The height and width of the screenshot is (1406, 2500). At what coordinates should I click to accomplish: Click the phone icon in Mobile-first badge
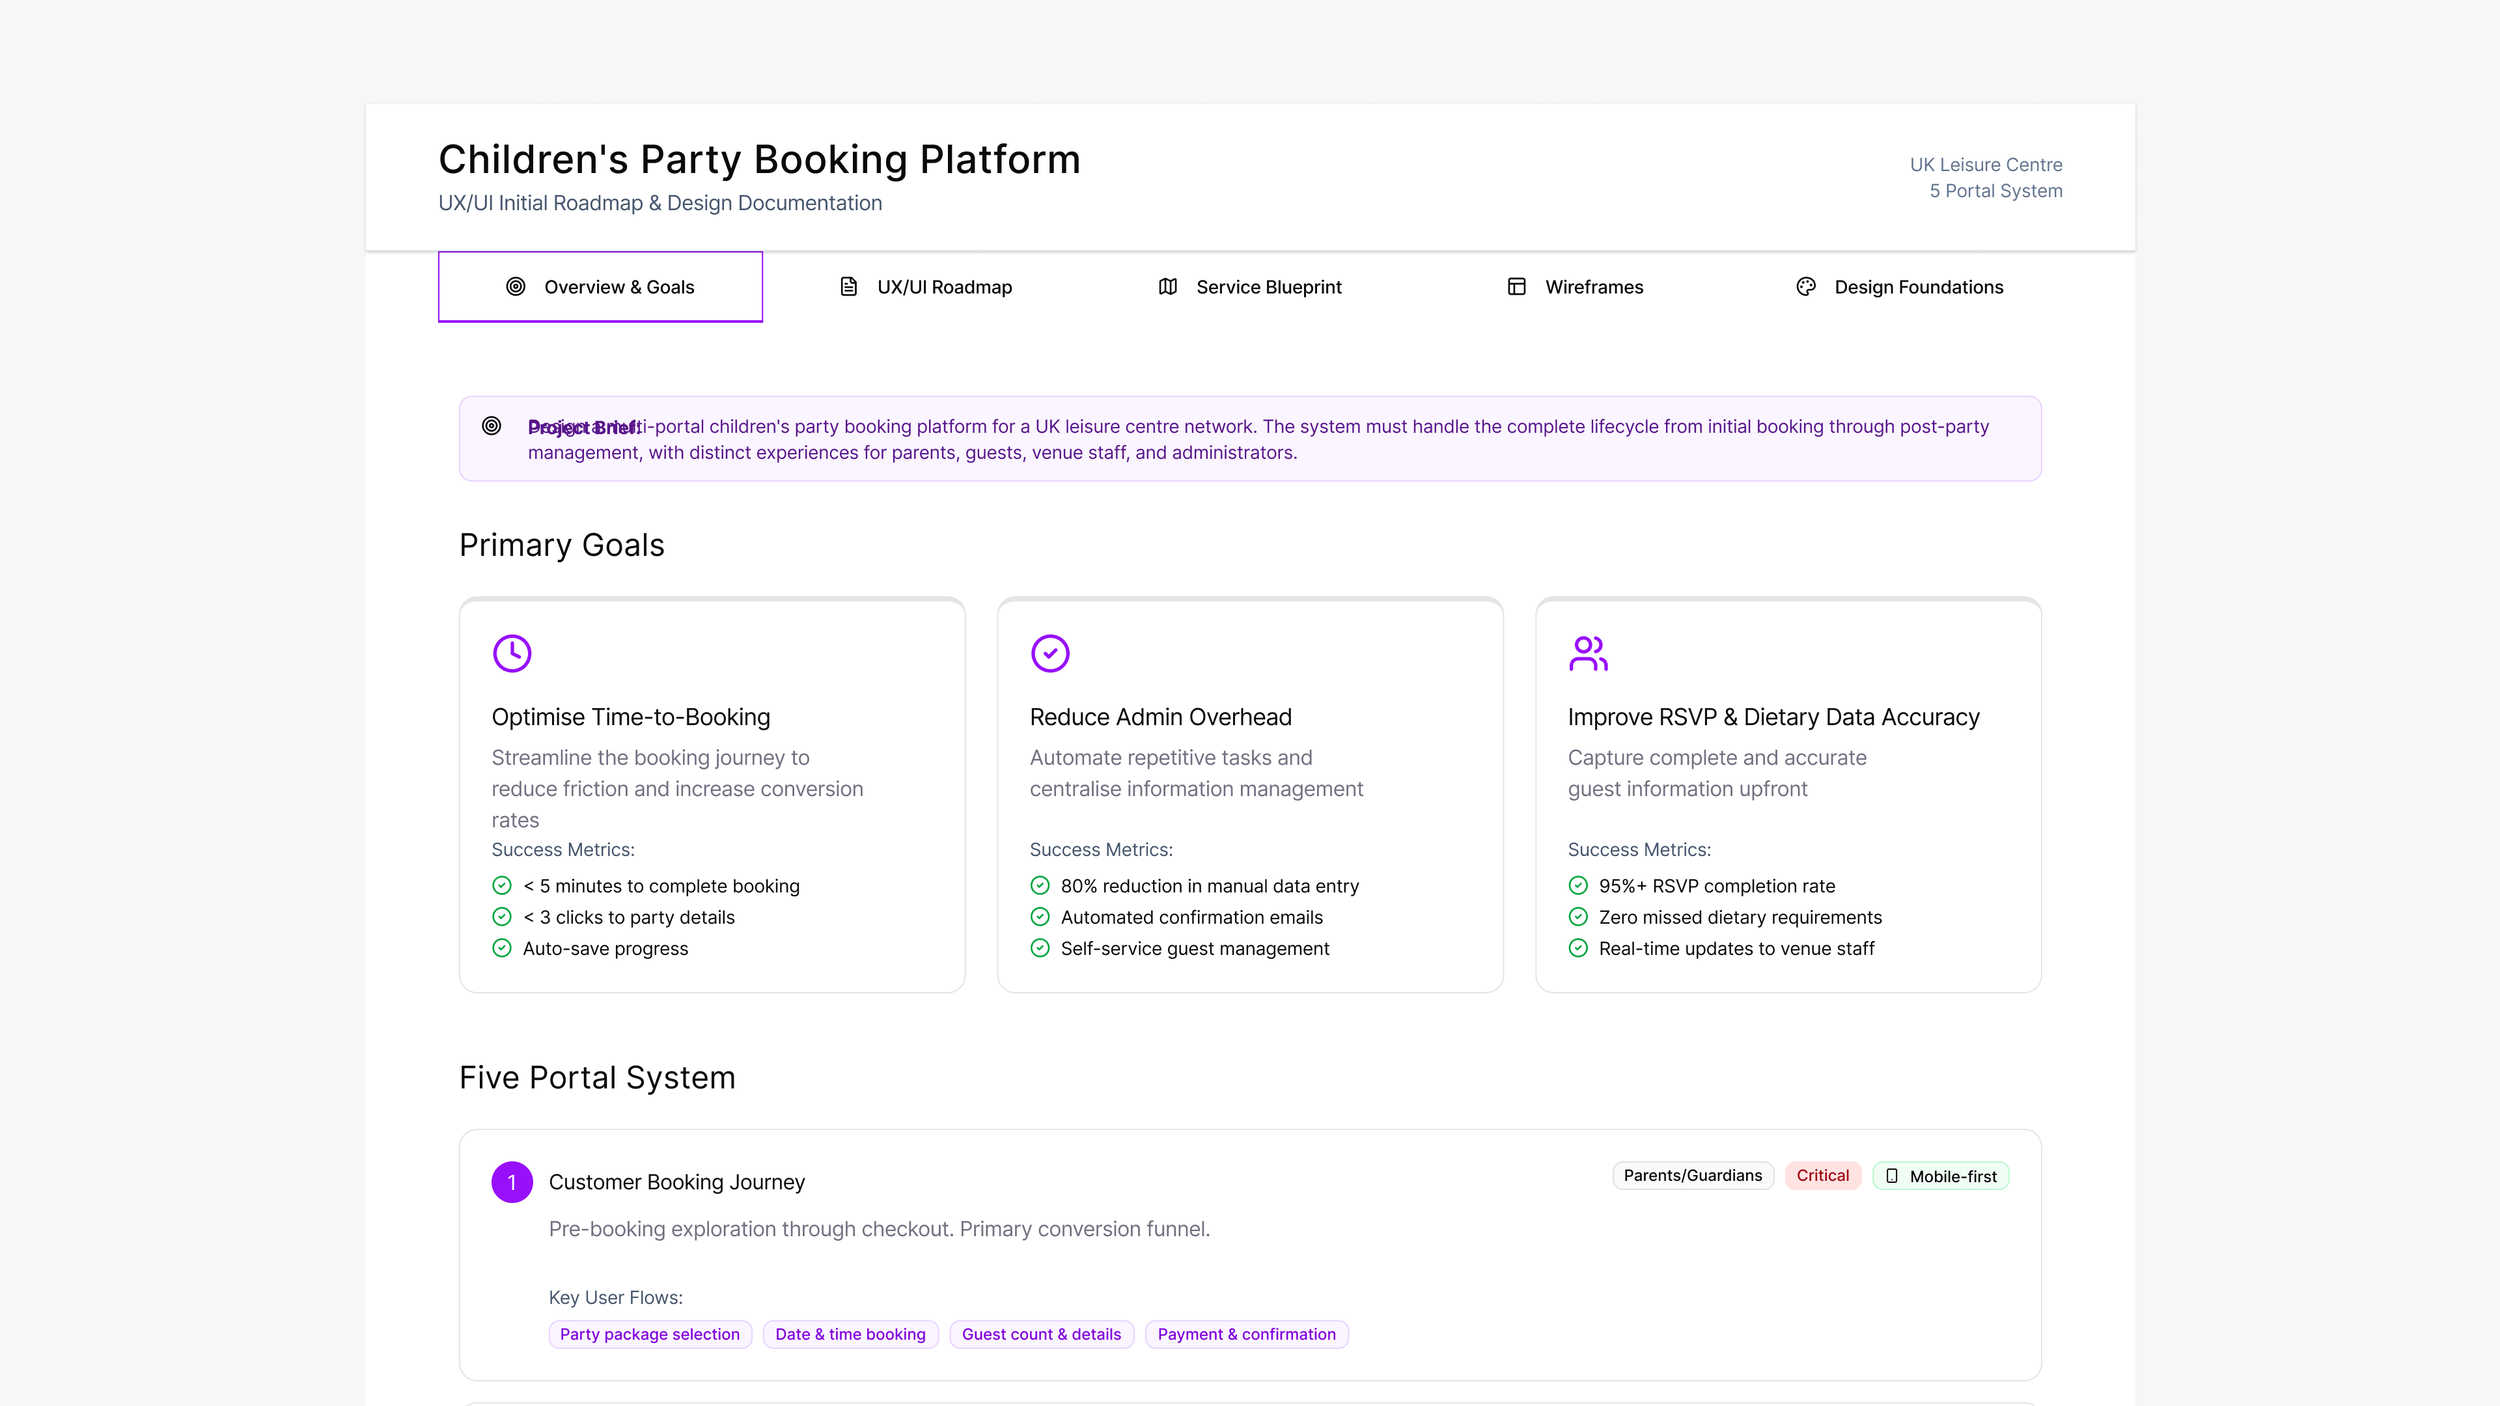tap(1891, 1176)
